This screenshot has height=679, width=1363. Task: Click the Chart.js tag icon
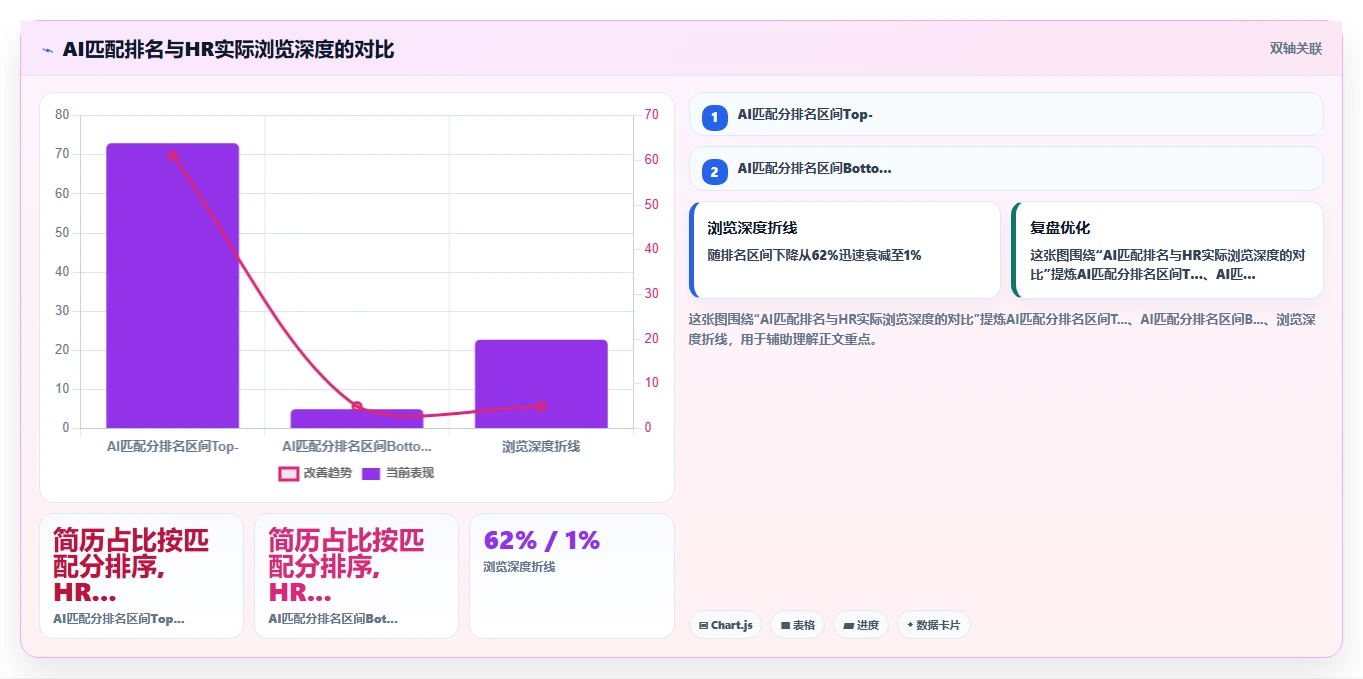pos(704,626)
